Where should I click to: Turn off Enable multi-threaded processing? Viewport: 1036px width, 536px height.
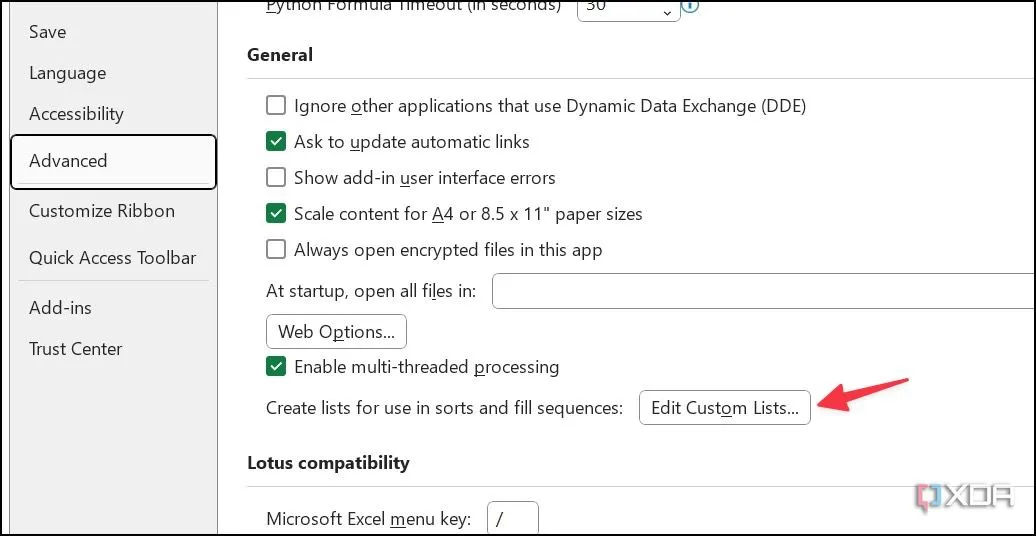[276, 367]
